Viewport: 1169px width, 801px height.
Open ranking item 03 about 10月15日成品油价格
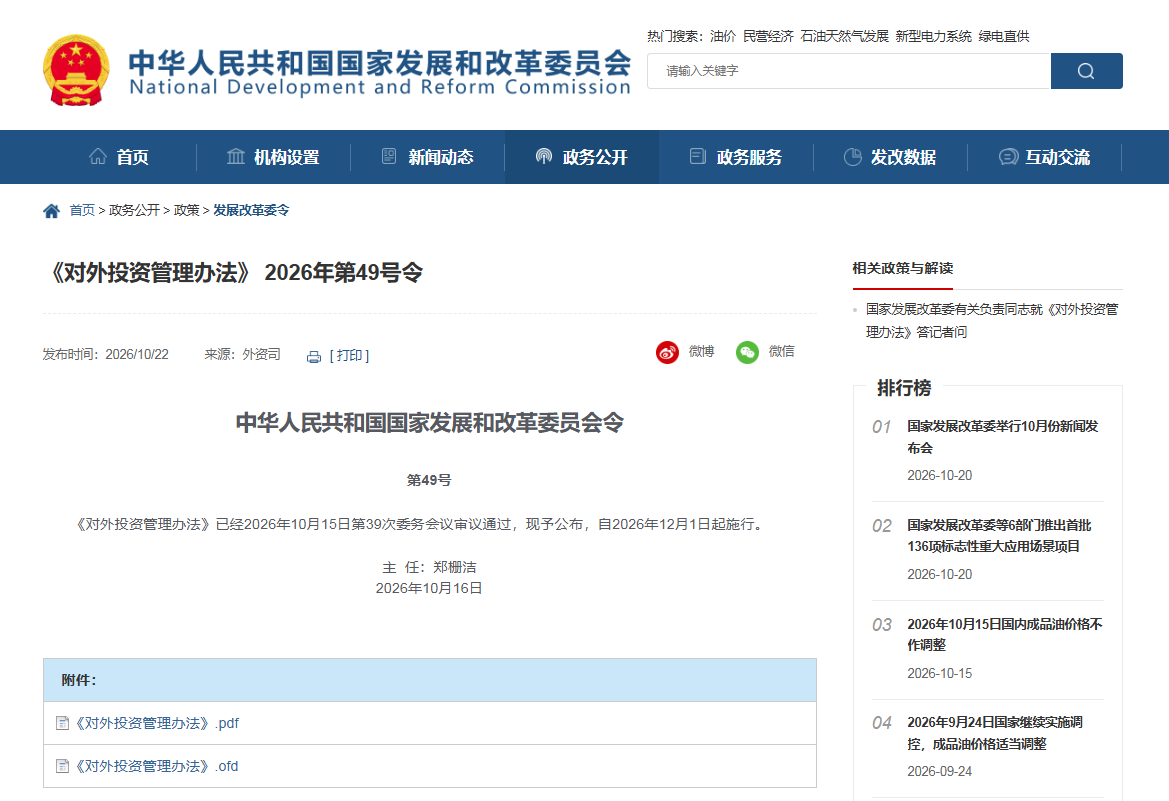tap(1005, 635)
